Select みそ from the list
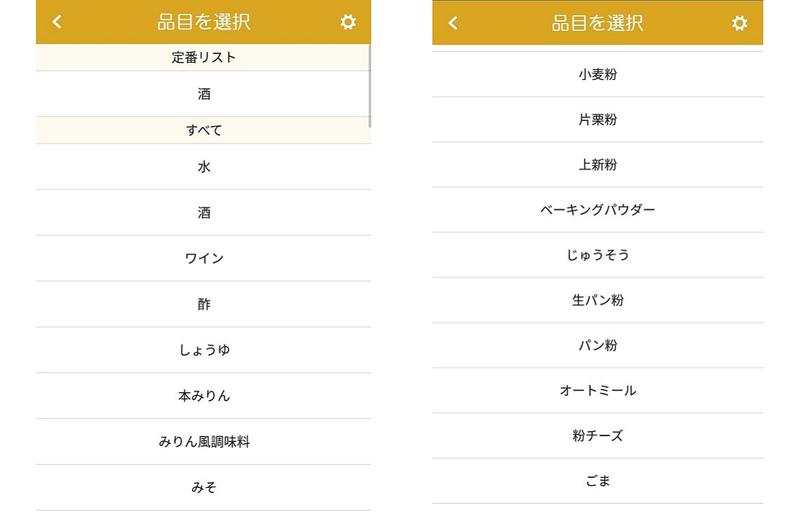This screenshot has width=800, height=519. click(x=204, y=487)
